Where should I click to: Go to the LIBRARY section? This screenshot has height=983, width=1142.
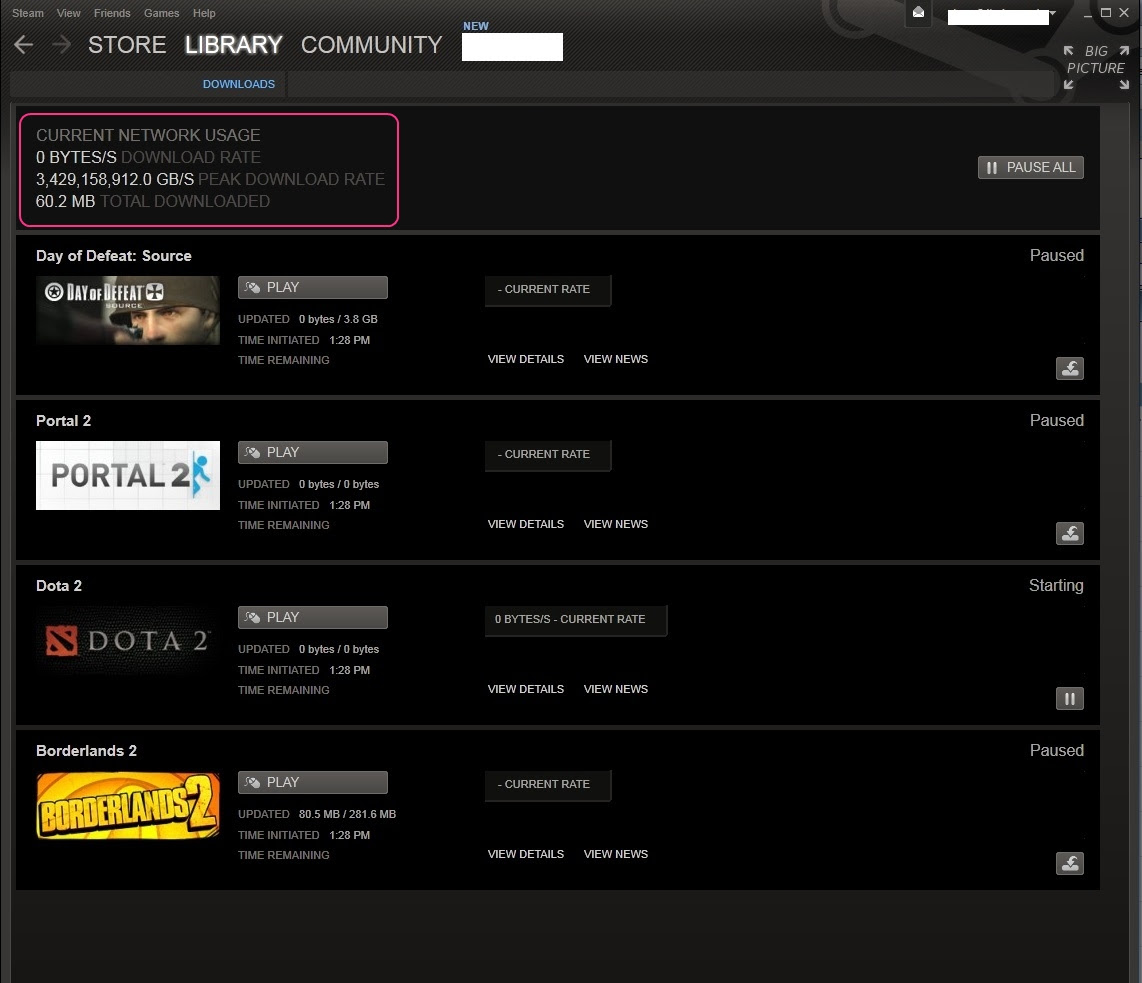pos(233,45)
